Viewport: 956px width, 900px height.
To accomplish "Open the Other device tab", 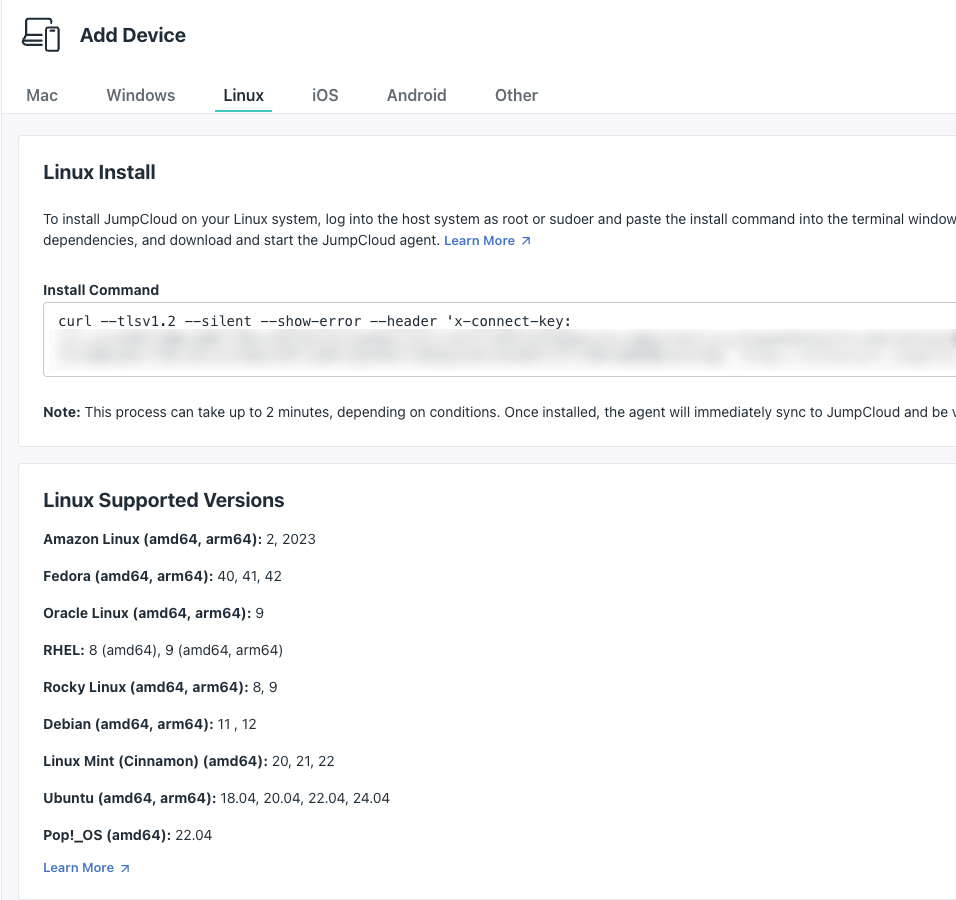I will [x=516, y=95].
